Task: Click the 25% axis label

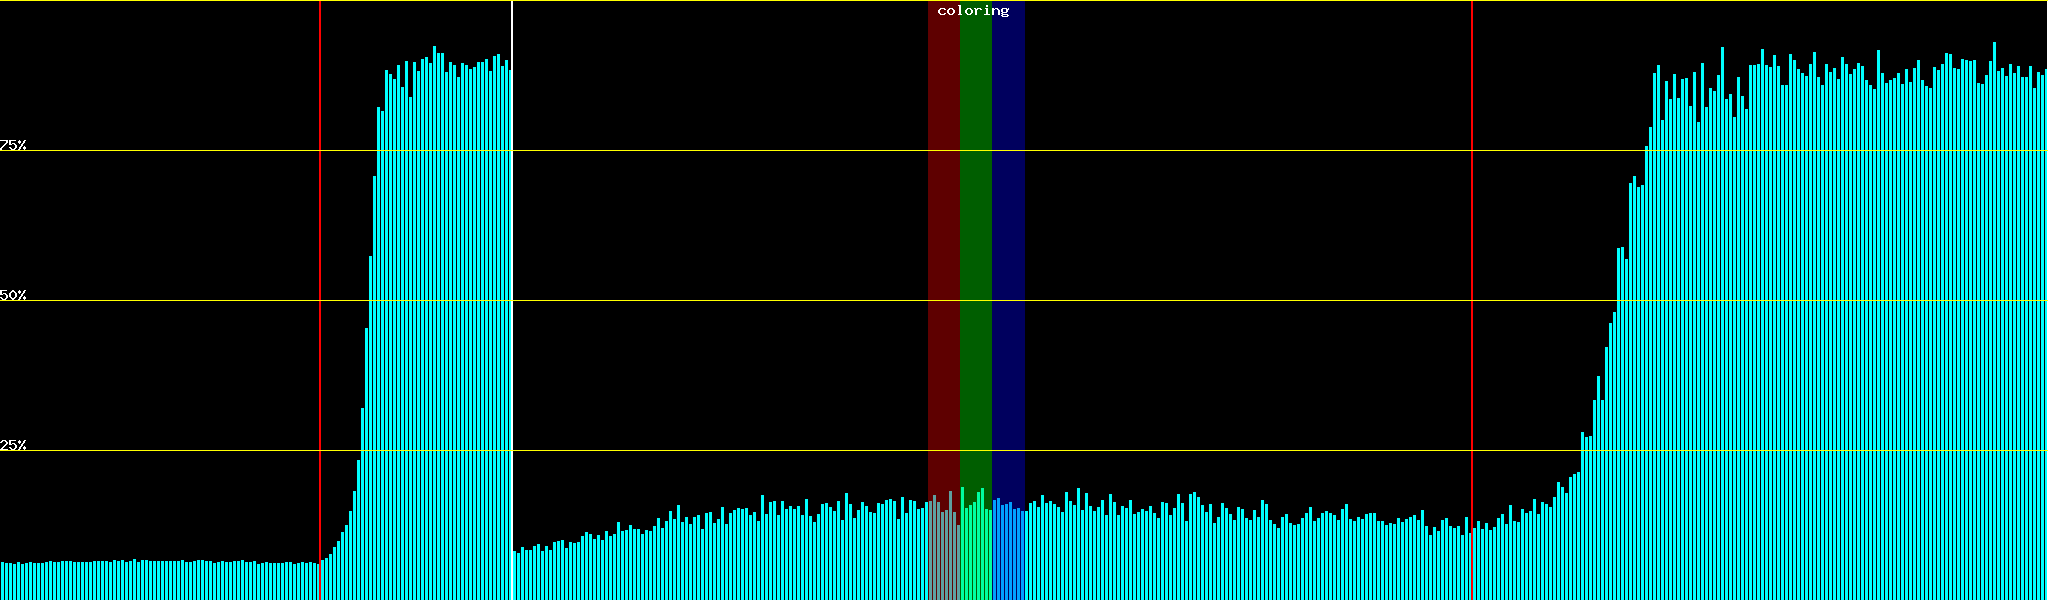Action: pyautogui.click(x=13, y=445)
